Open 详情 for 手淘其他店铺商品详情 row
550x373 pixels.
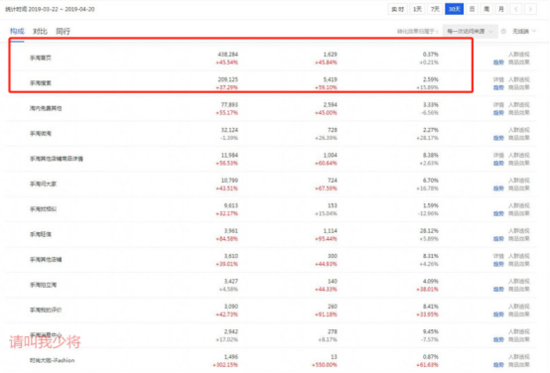tap(498, 155)
